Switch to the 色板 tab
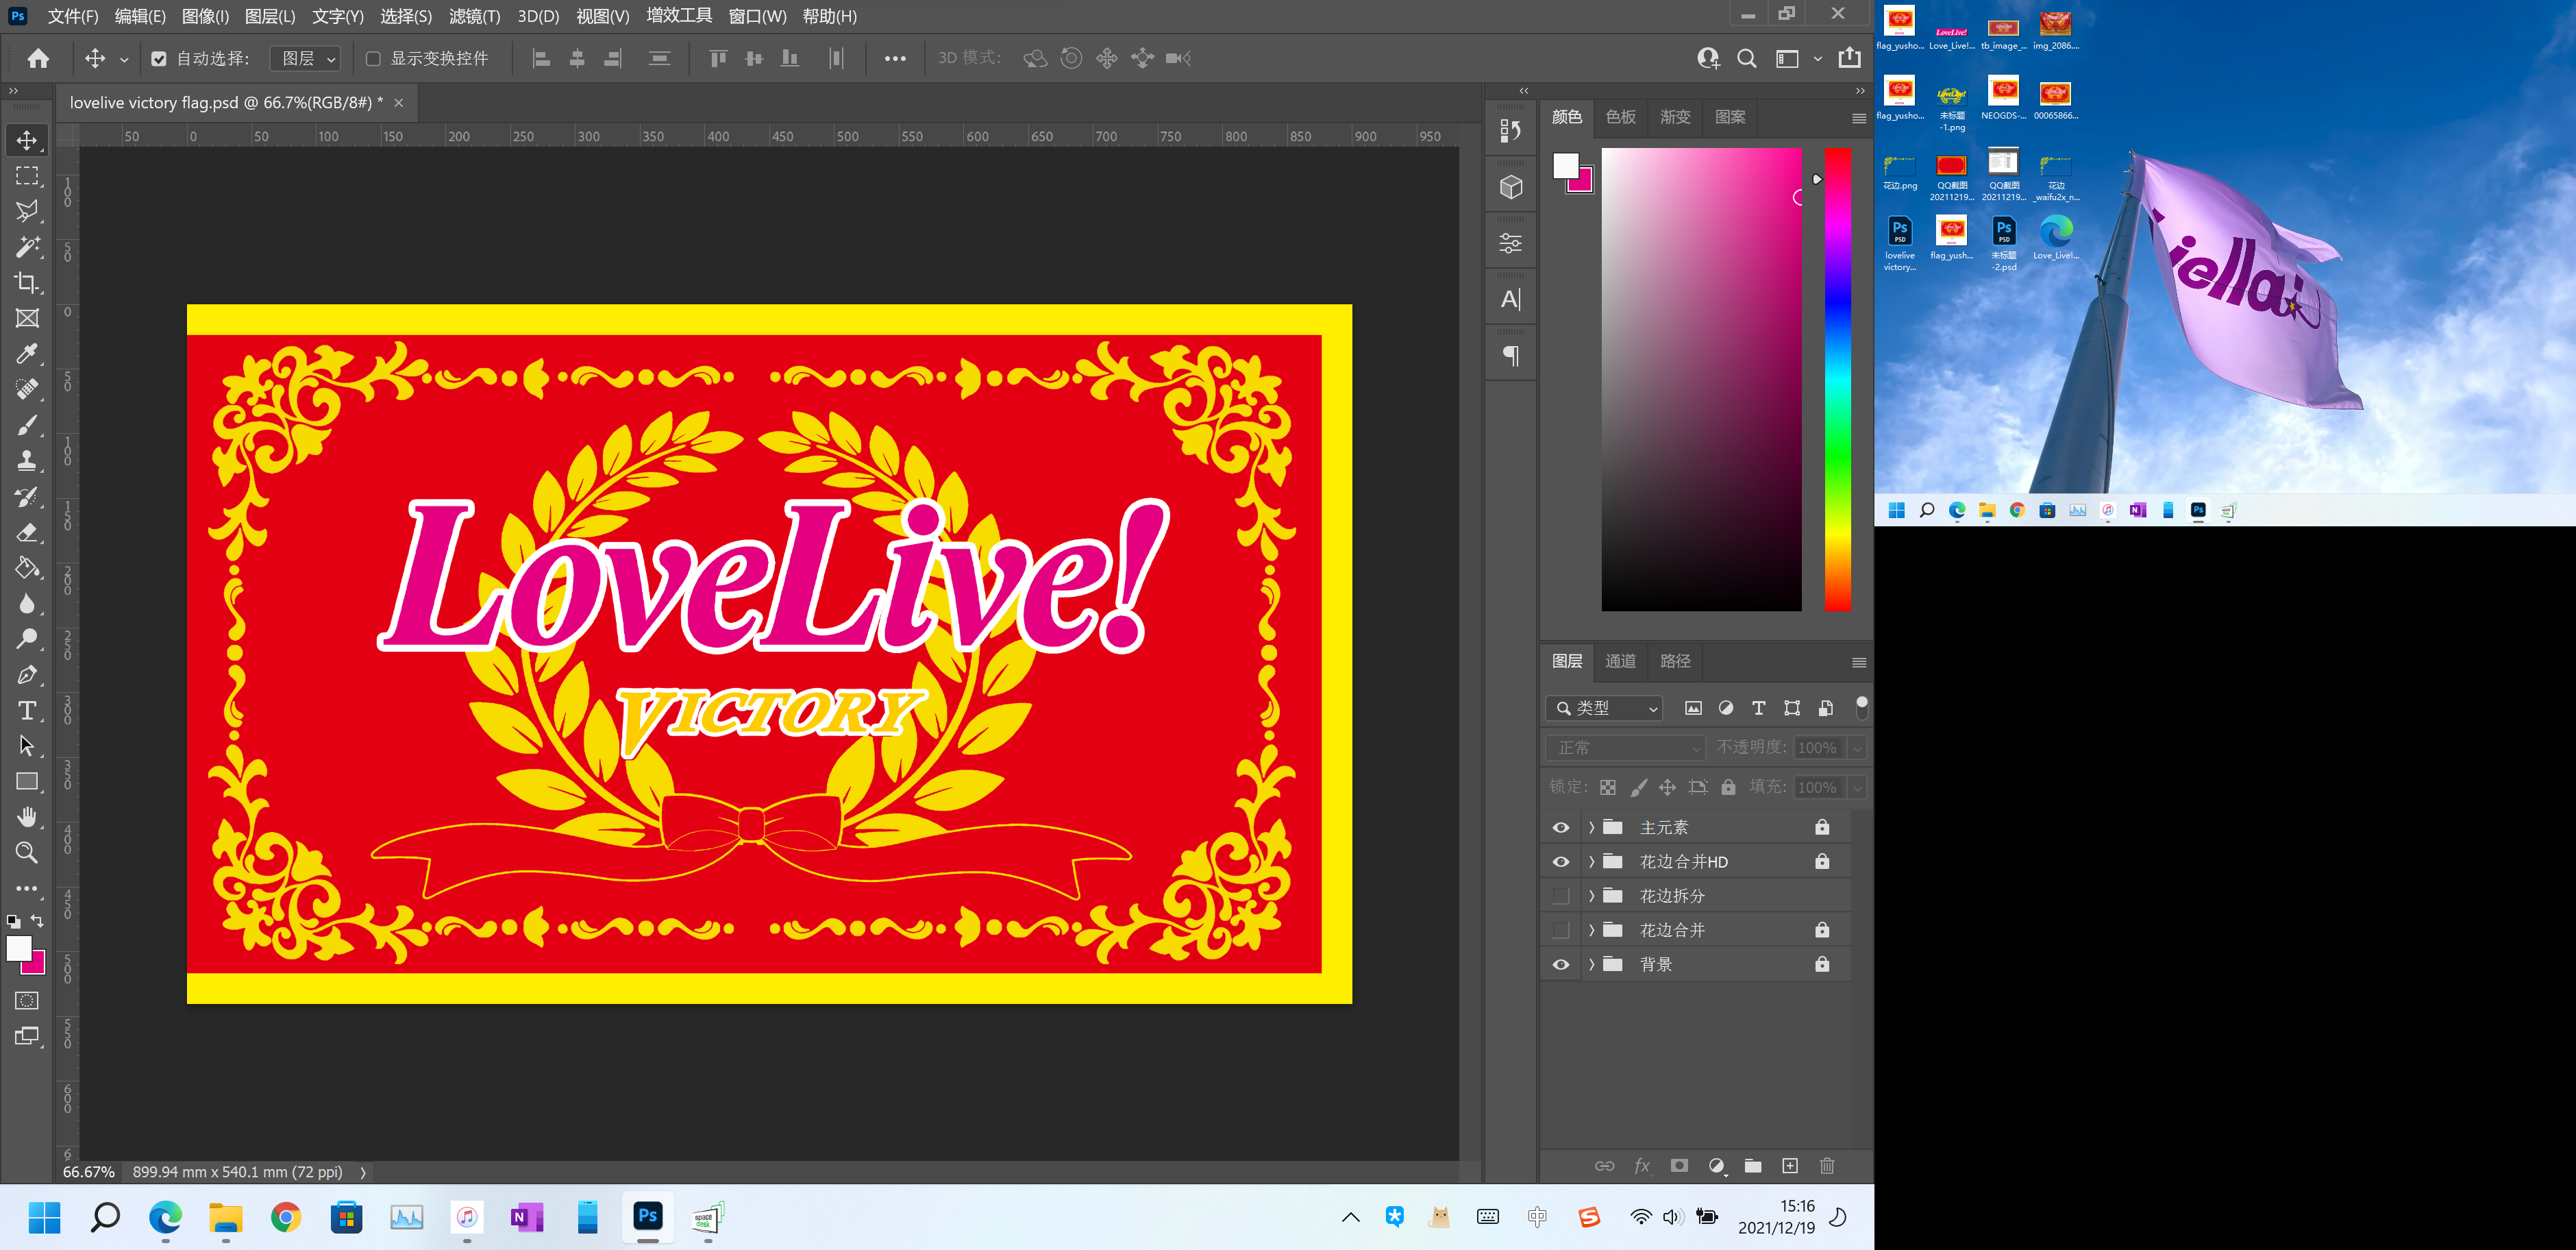 (x=1620, y=117)
